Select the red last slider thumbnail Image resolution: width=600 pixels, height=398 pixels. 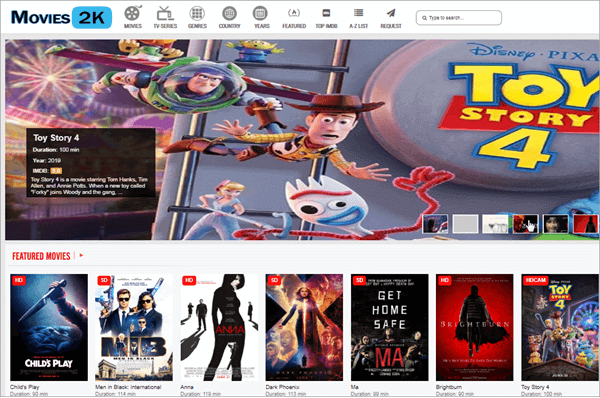[x=585, y=224]
